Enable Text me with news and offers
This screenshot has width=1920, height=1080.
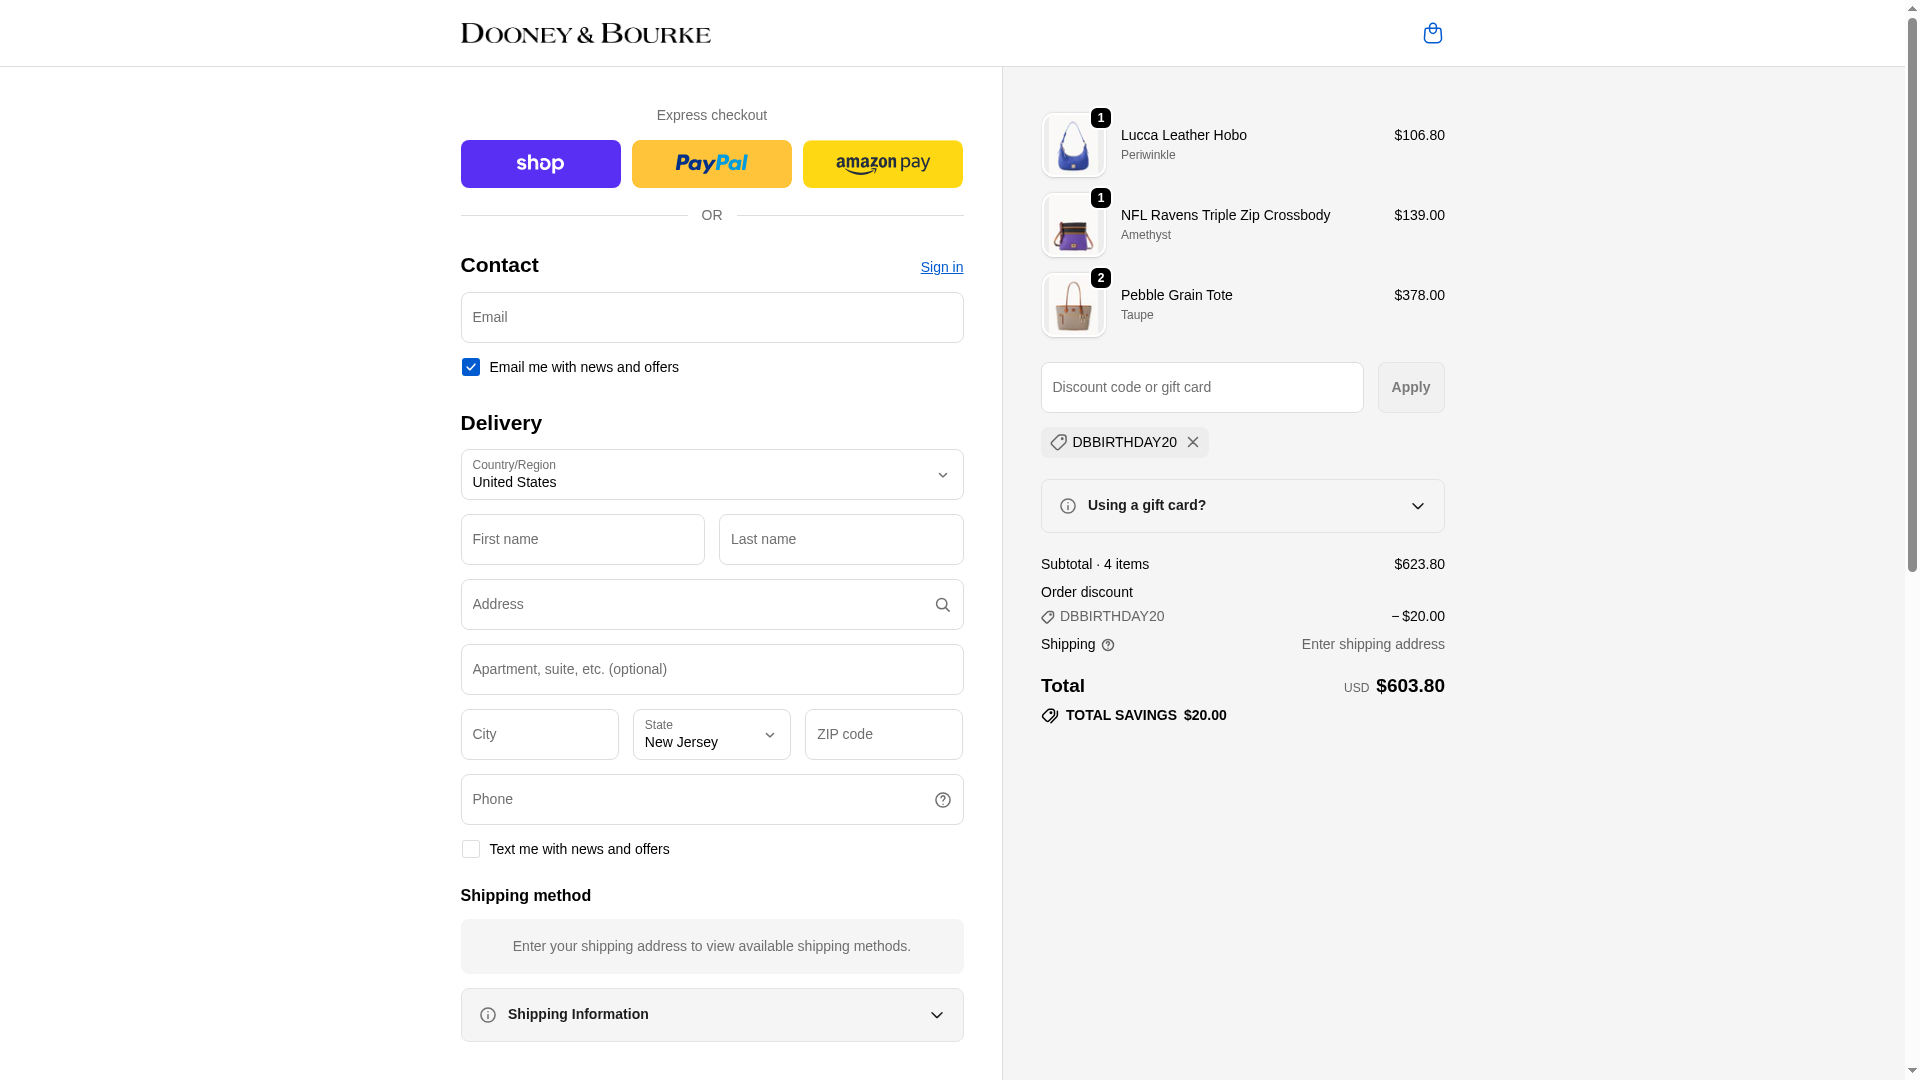470,849
